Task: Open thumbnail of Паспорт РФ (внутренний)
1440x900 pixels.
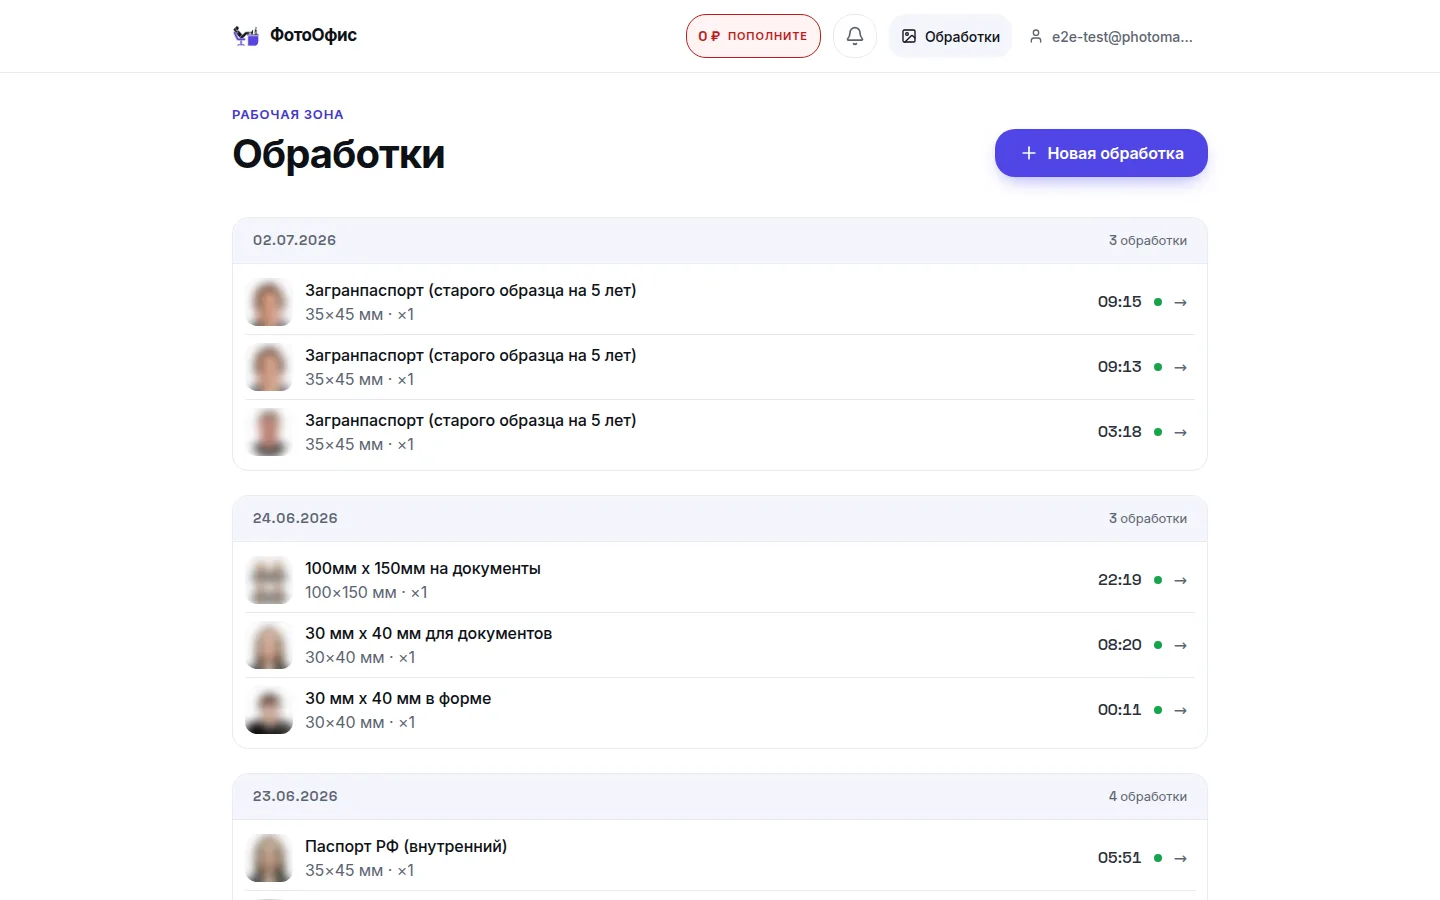Action: (269, 858)
